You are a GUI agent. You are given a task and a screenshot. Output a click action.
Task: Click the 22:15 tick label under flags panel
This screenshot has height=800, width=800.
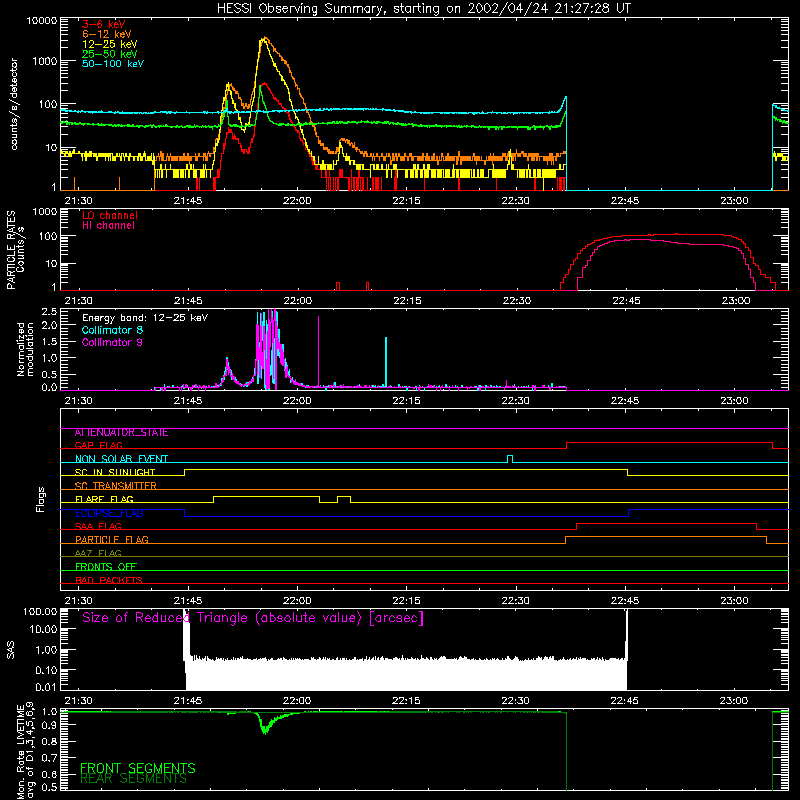click(407, 601)
